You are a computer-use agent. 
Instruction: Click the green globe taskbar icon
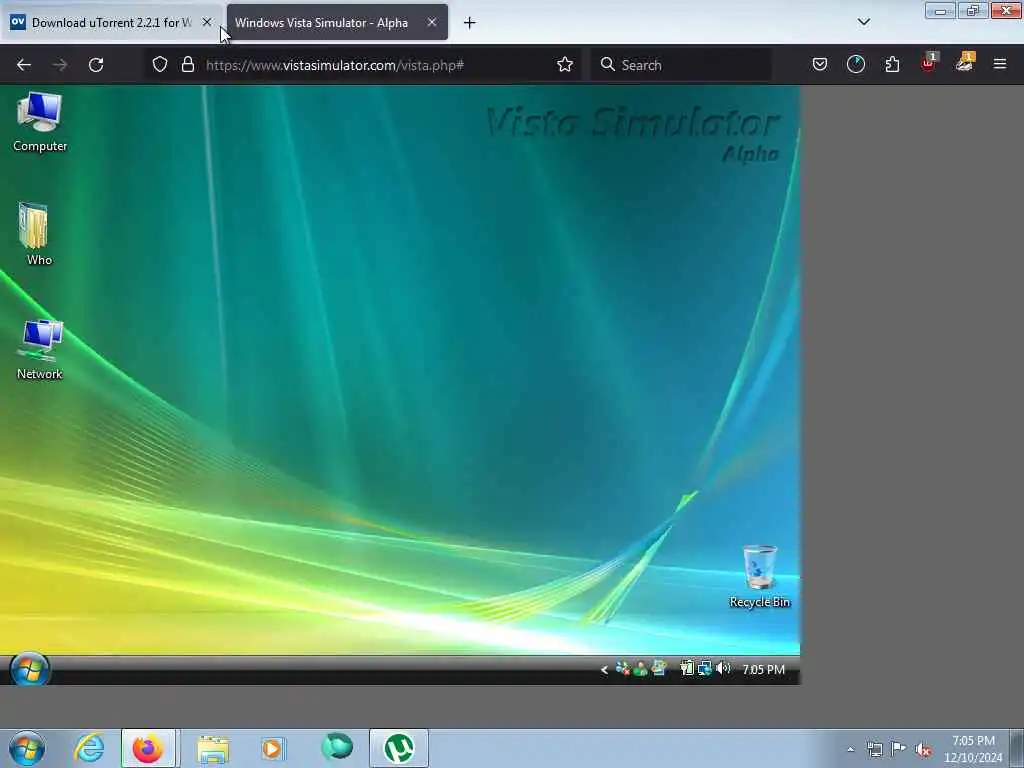[337, 748]
